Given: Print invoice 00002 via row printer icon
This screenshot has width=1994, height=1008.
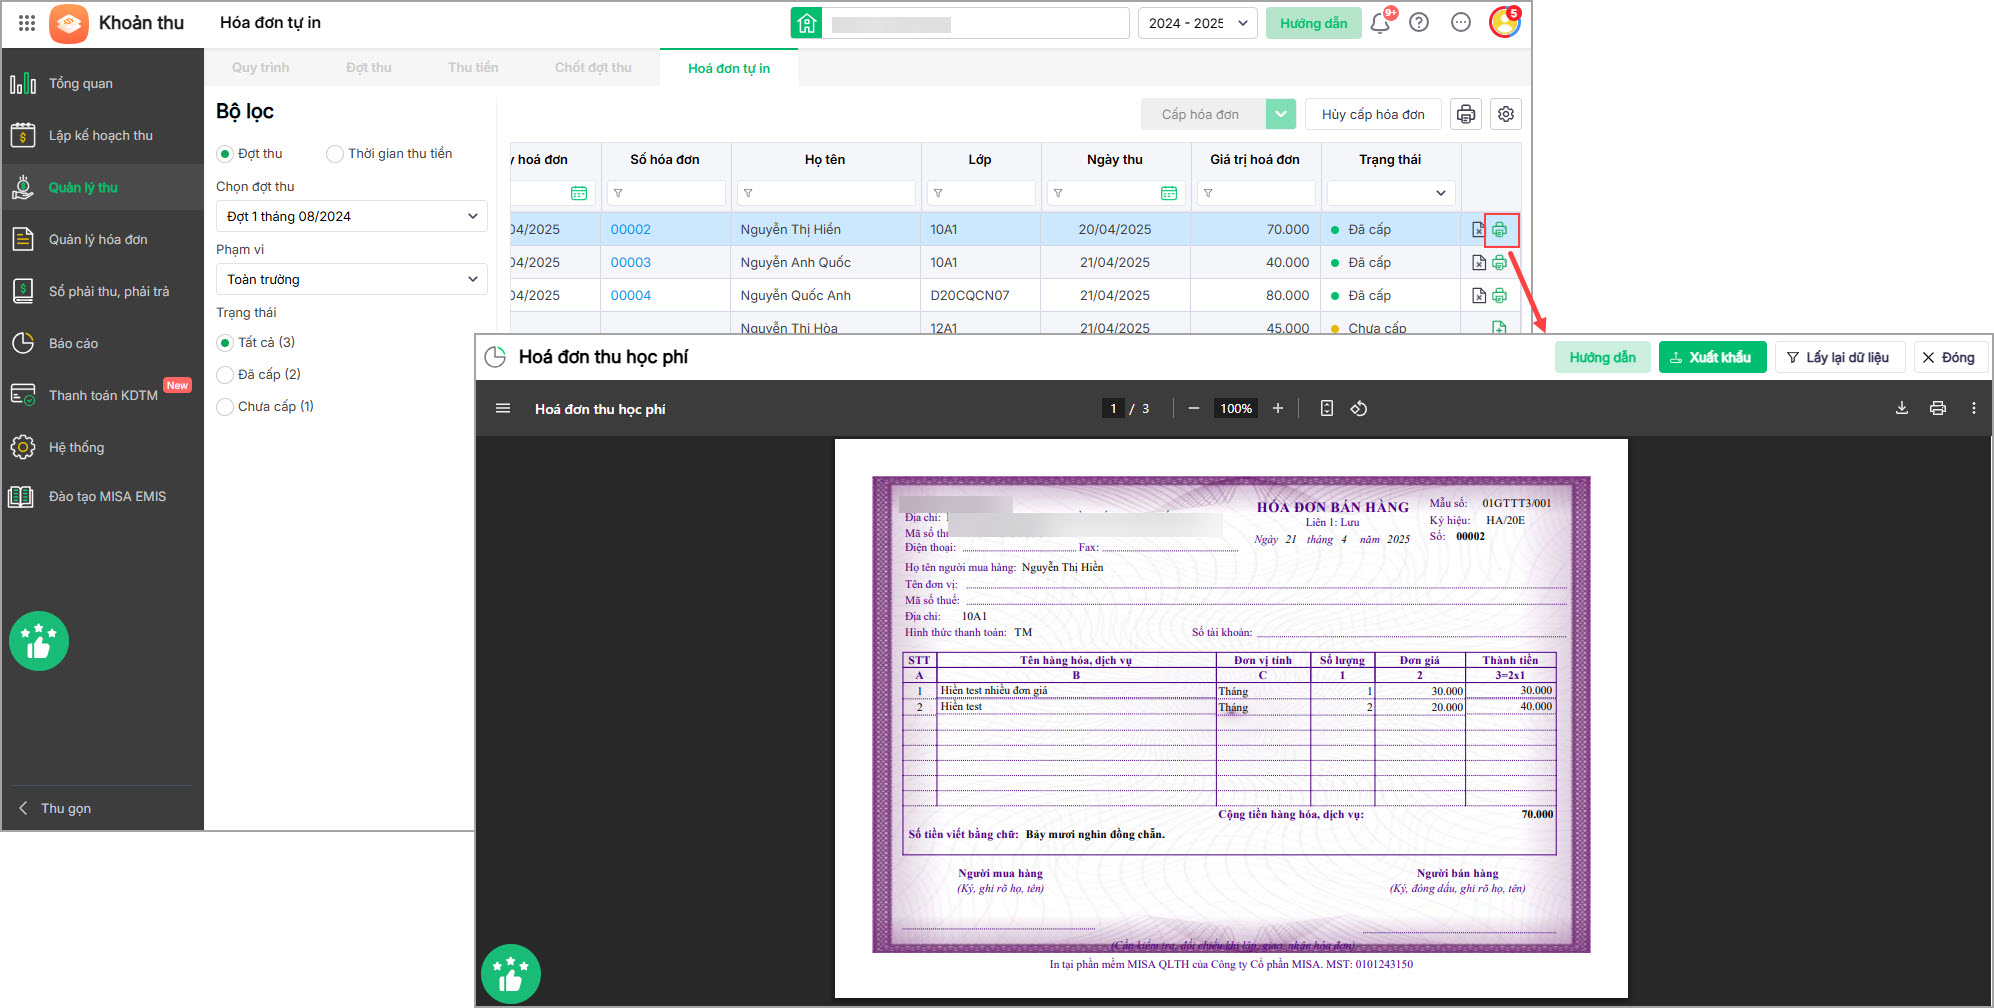Looking at the screenshot, I should [x=1500, y=230].
